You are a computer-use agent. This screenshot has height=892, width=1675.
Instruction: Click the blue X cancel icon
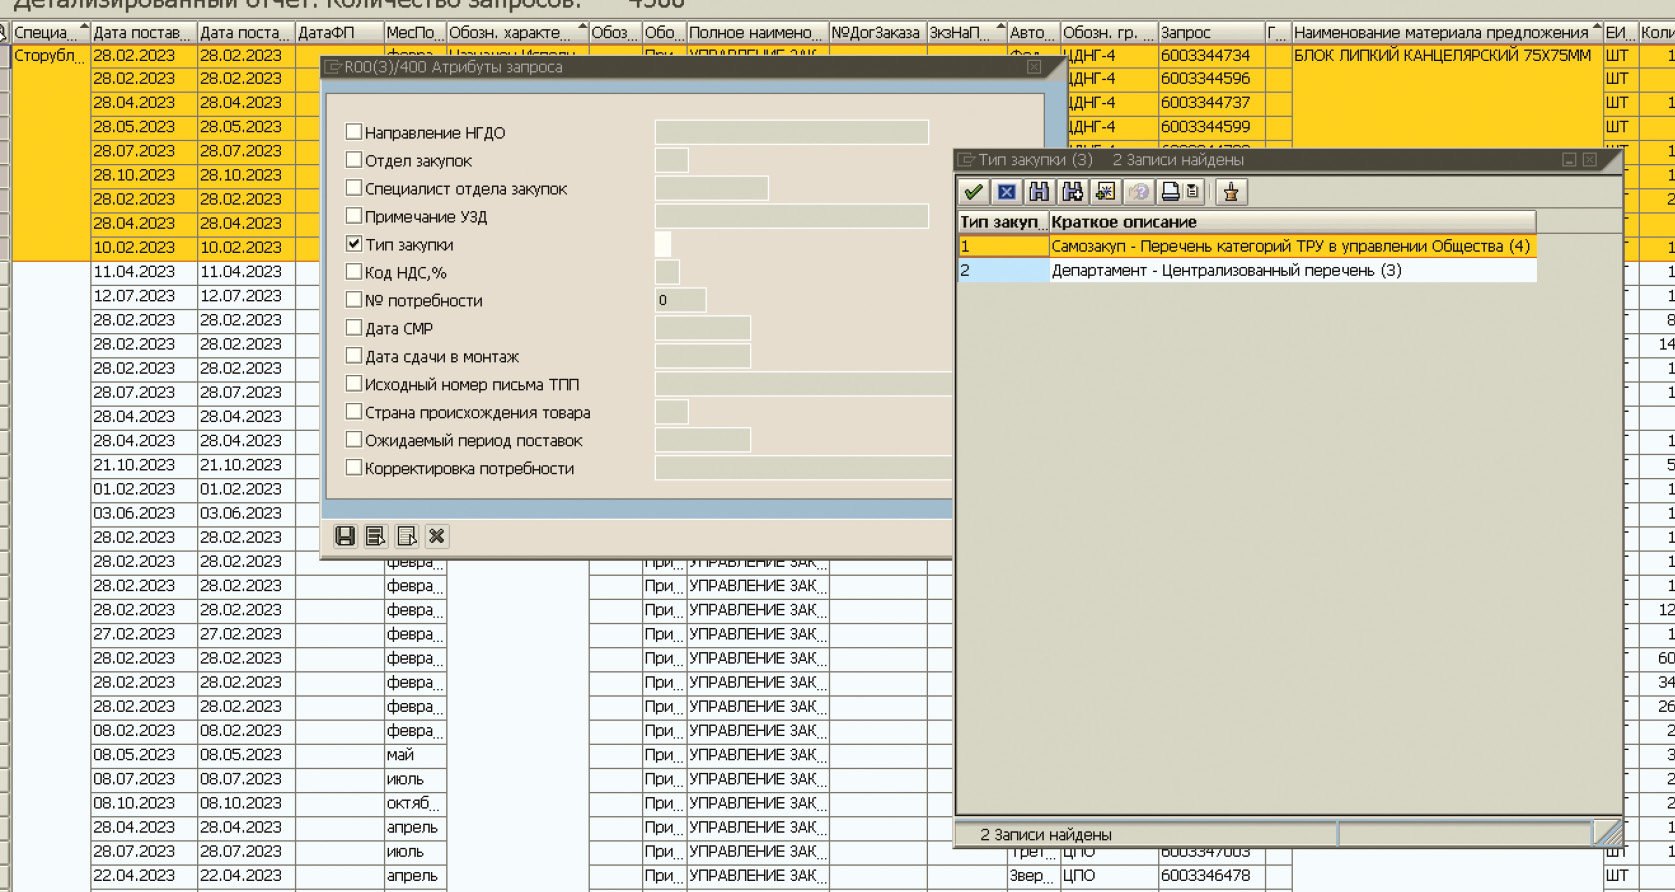click(1006, 192)
